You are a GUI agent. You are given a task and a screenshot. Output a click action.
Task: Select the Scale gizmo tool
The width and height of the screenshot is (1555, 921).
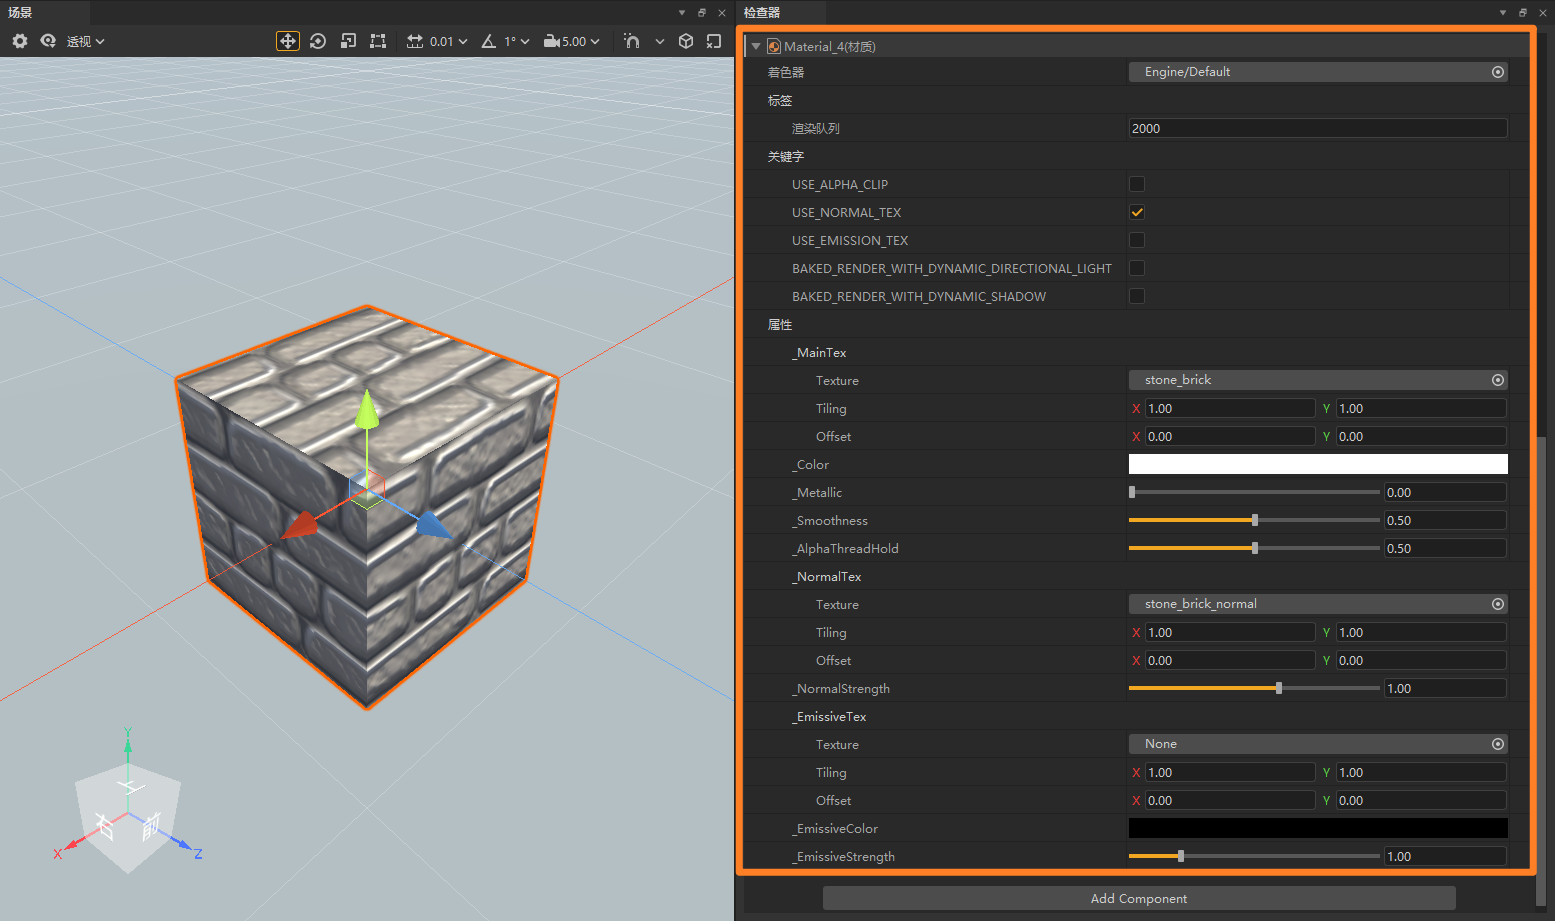pyautogui.click(x=348, y=41)
